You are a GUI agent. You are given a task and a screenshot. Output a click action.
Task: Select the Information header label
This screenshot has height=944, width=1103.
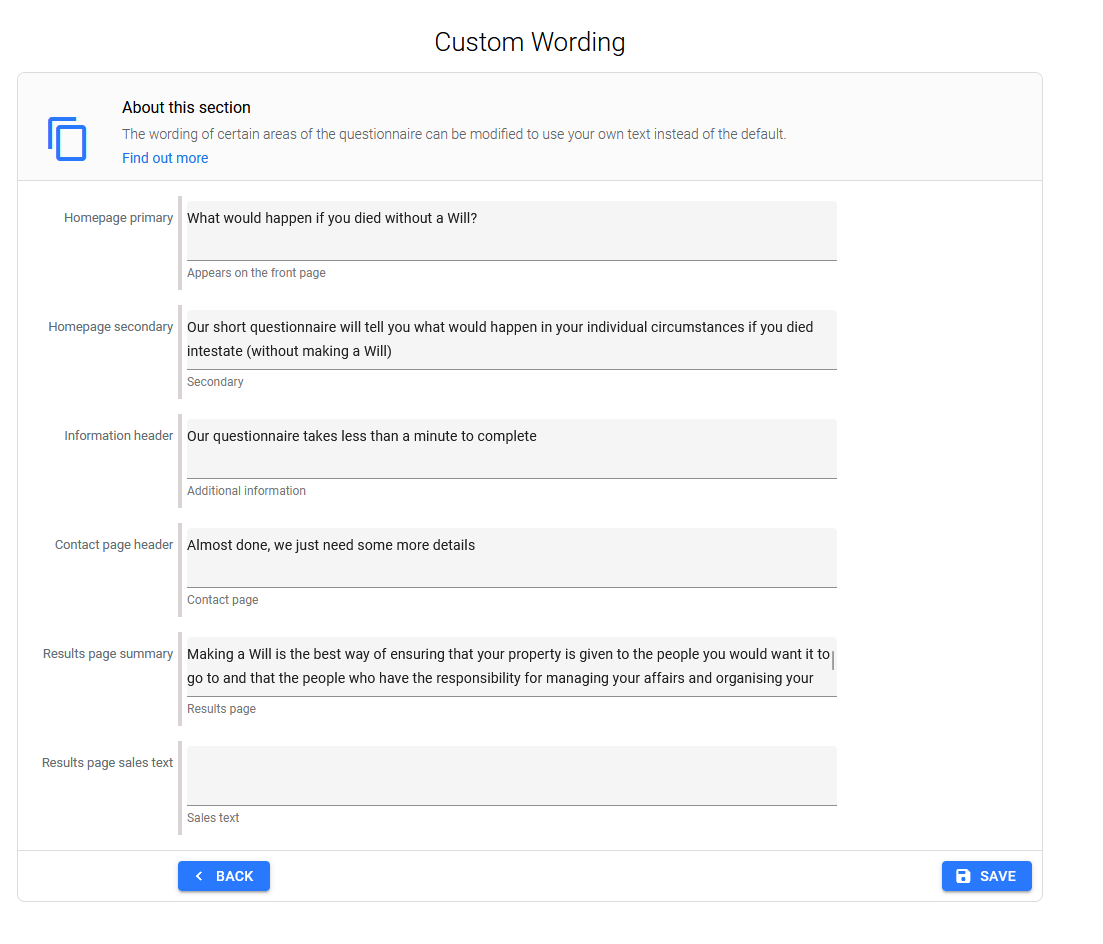[118, 436]
